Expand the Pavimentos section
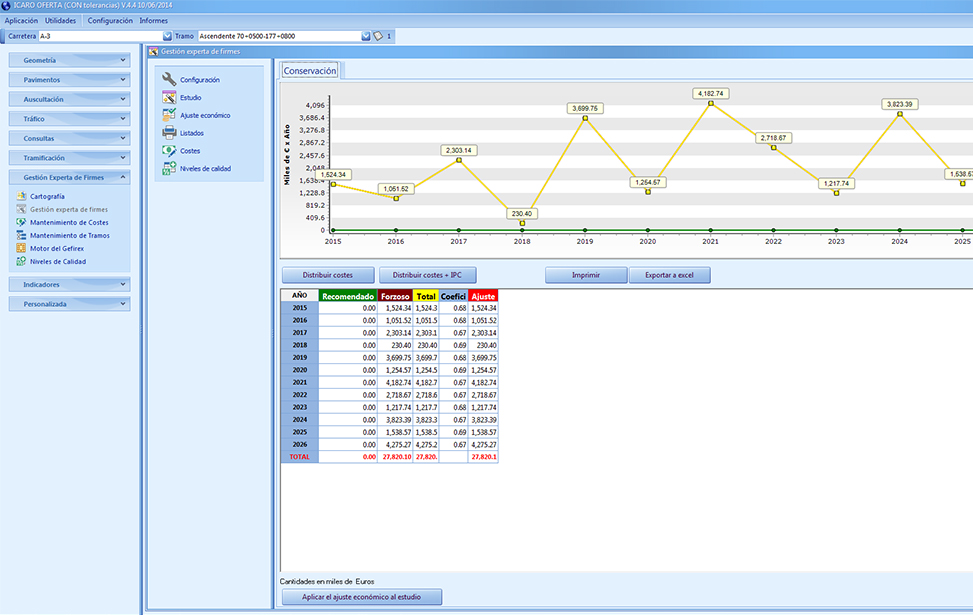Viewport: 973px width, 615px height. pyautogui.click(x=70, y=79)
